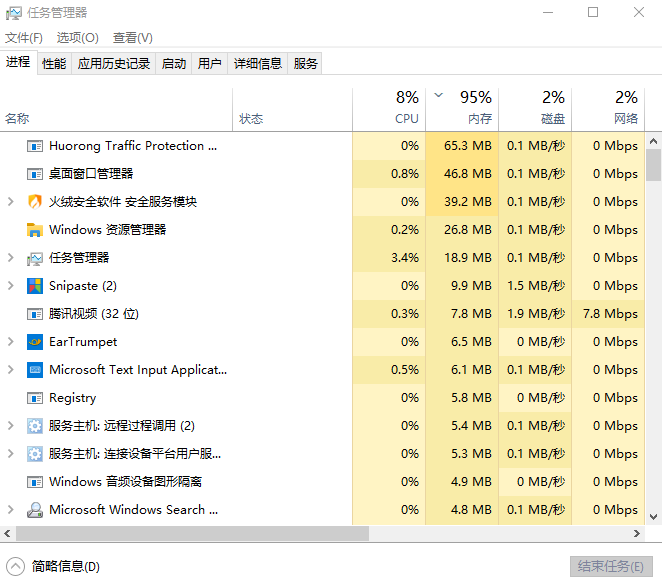The image size is (662, 587).
Task: Switch to the 启动 tab
Action: tap(174, 64)
